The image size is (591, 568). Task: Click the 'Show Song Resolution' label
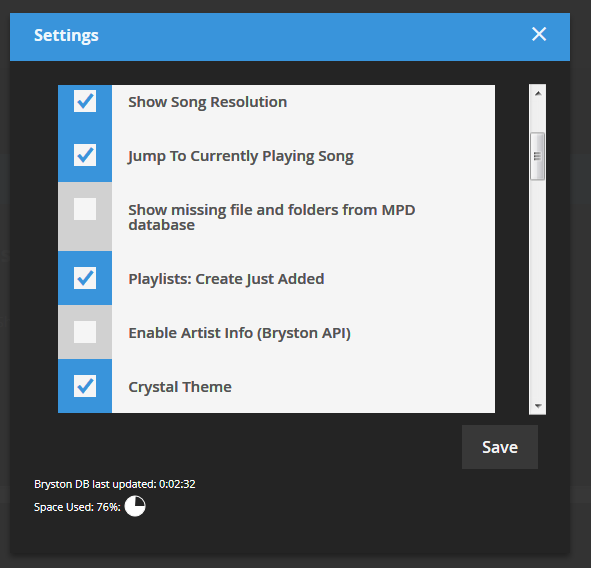coord(208,102)
